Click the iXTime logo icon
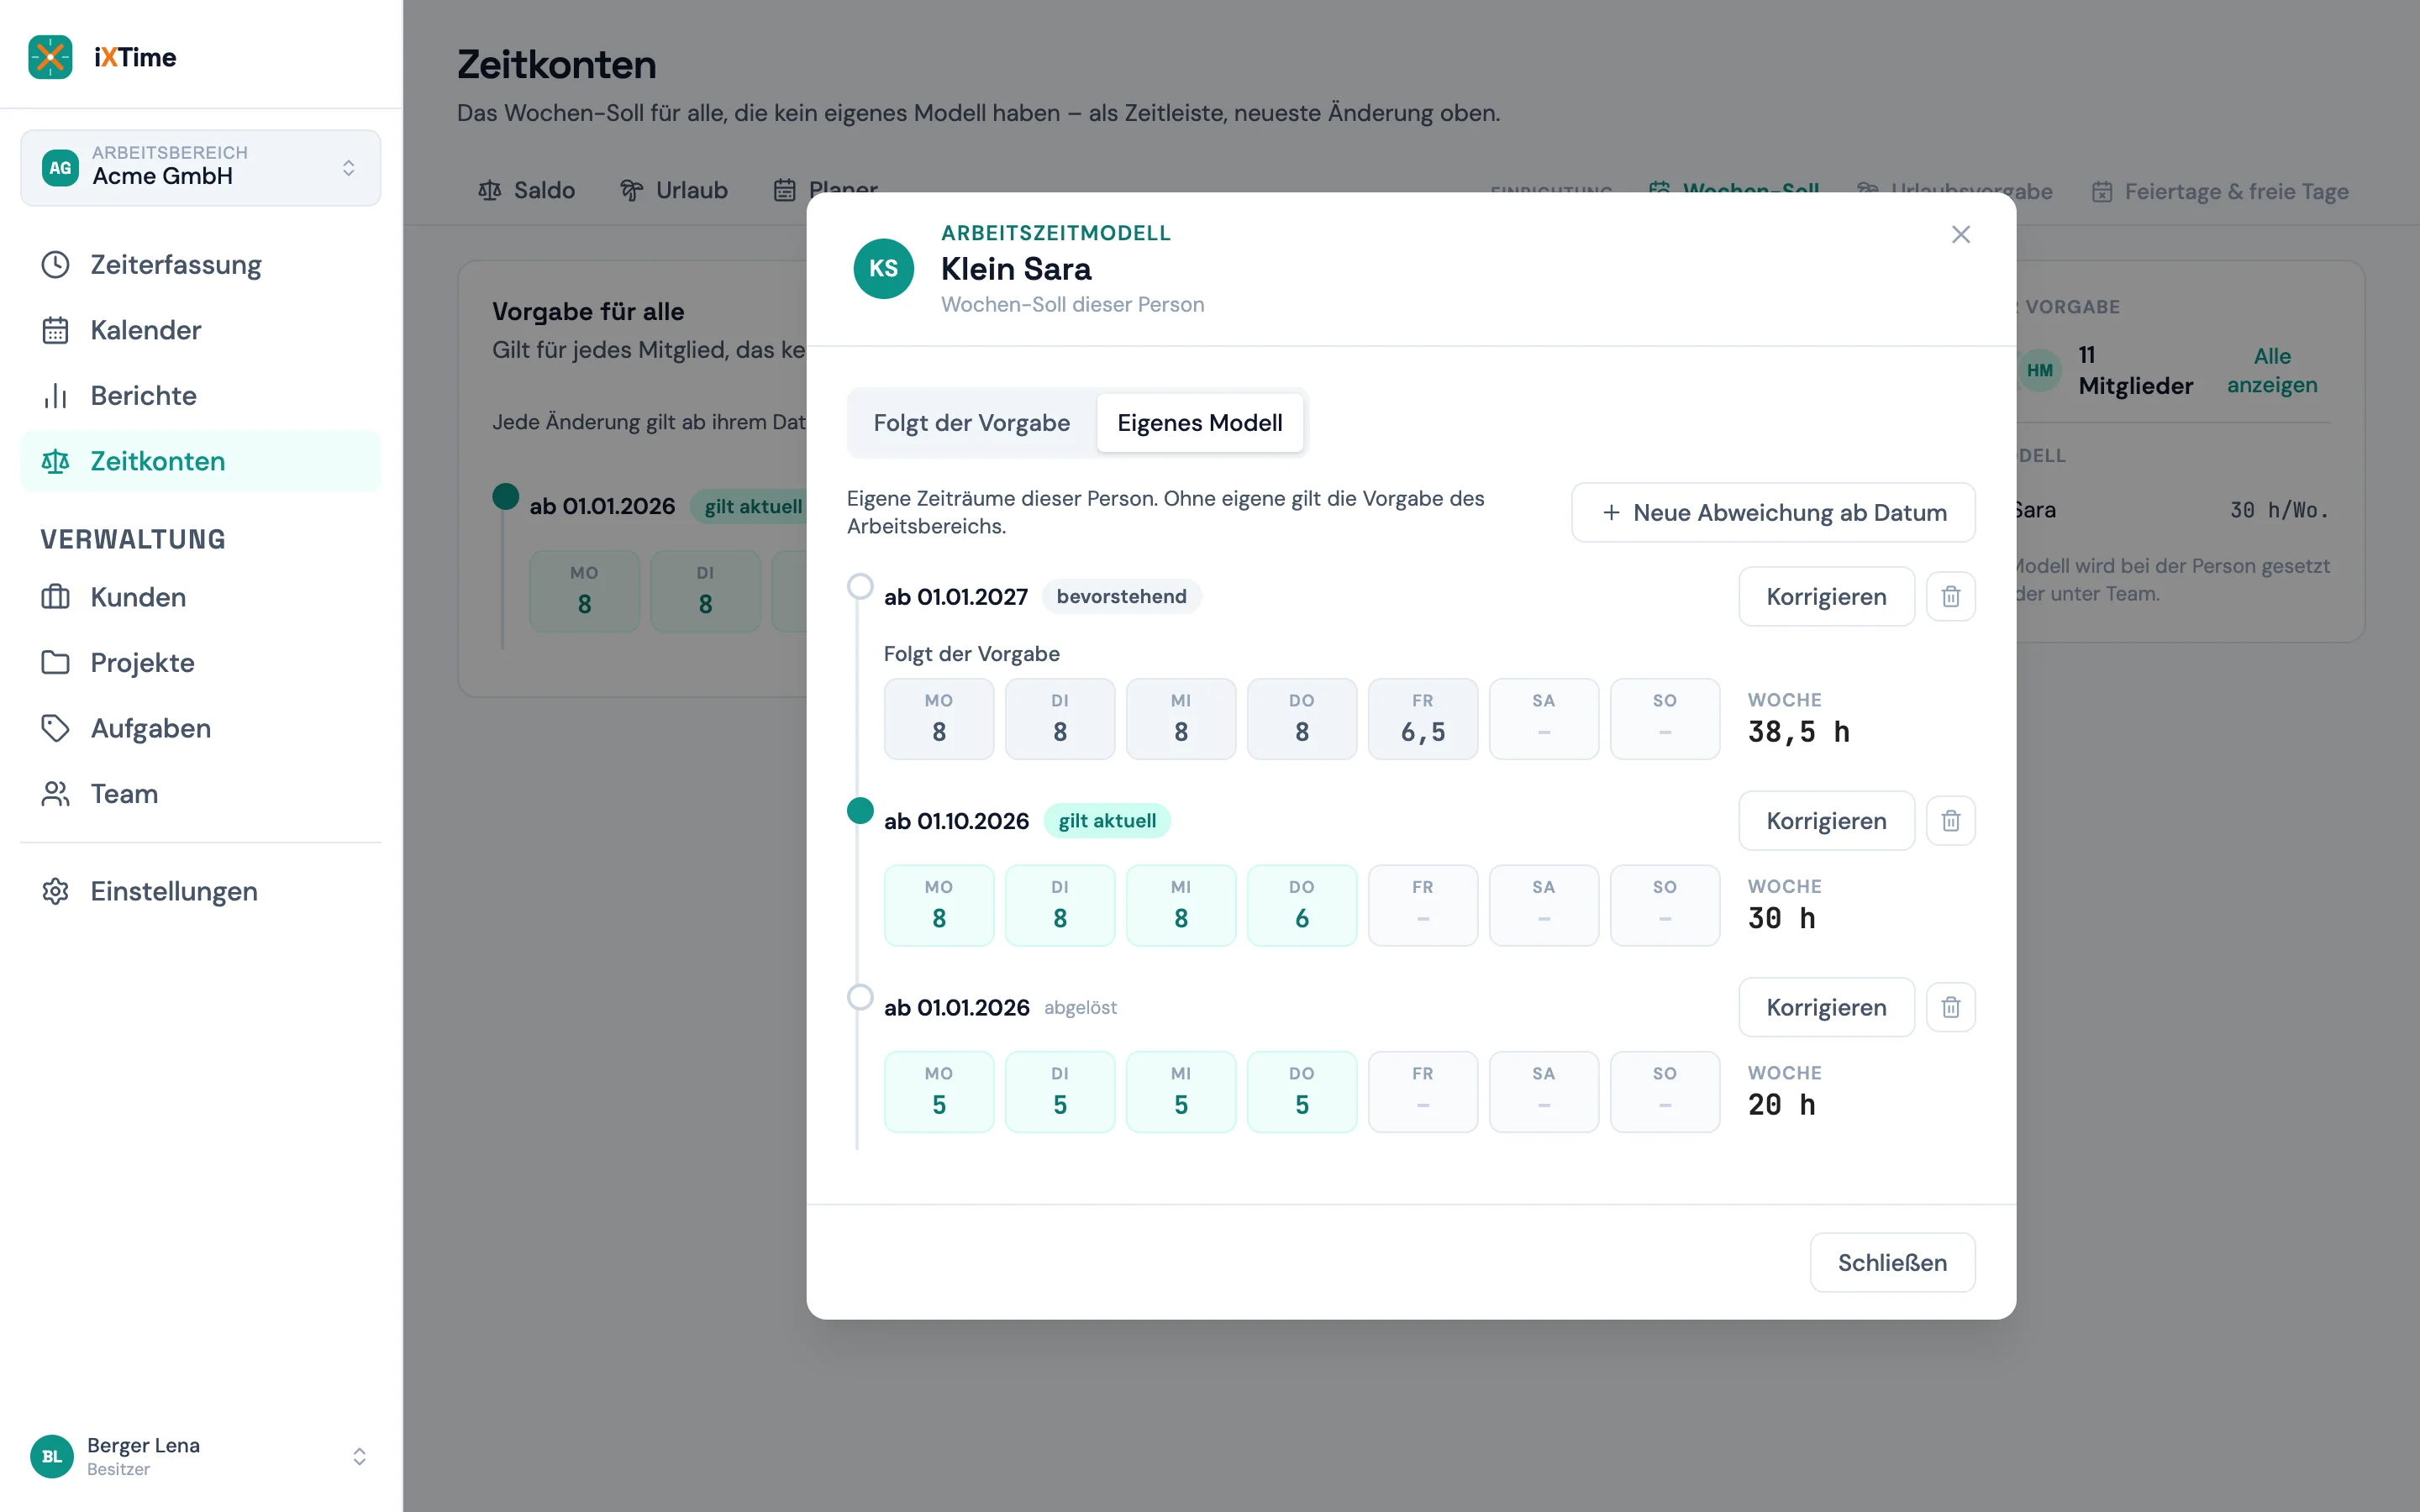 (x=50, y=57)
